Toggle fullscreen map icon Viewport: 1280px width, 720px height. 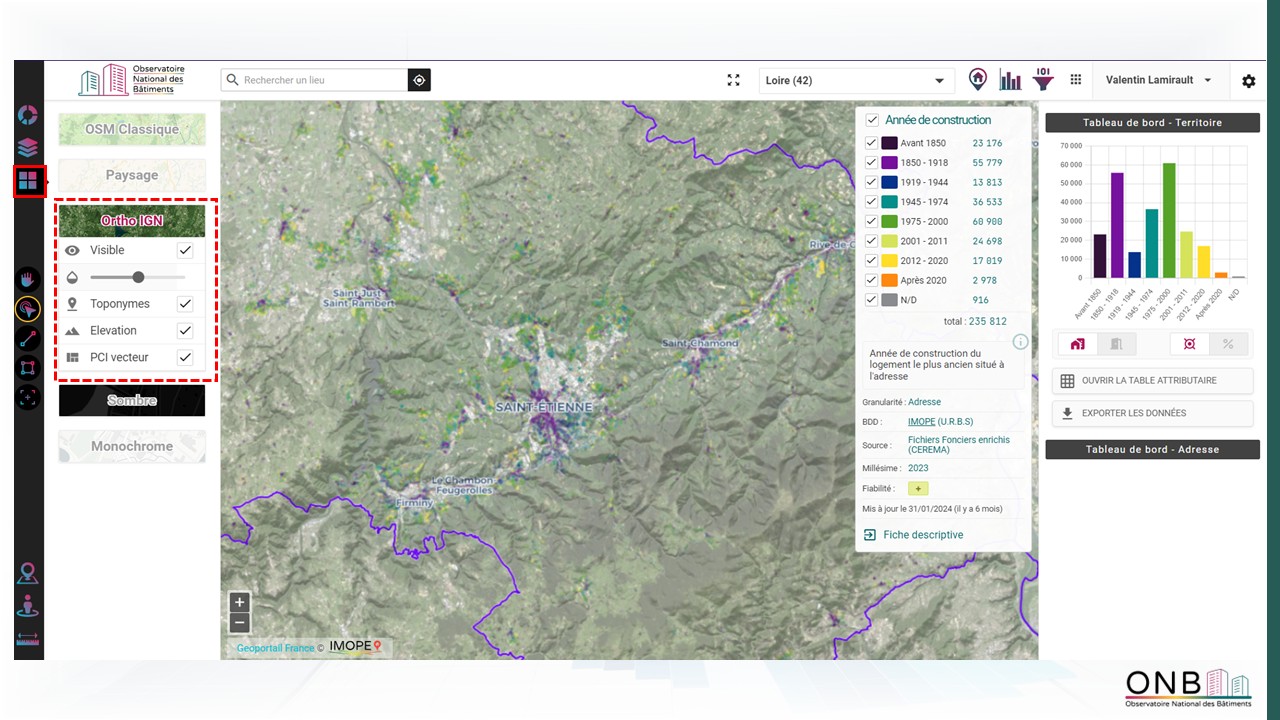point(733,80)
